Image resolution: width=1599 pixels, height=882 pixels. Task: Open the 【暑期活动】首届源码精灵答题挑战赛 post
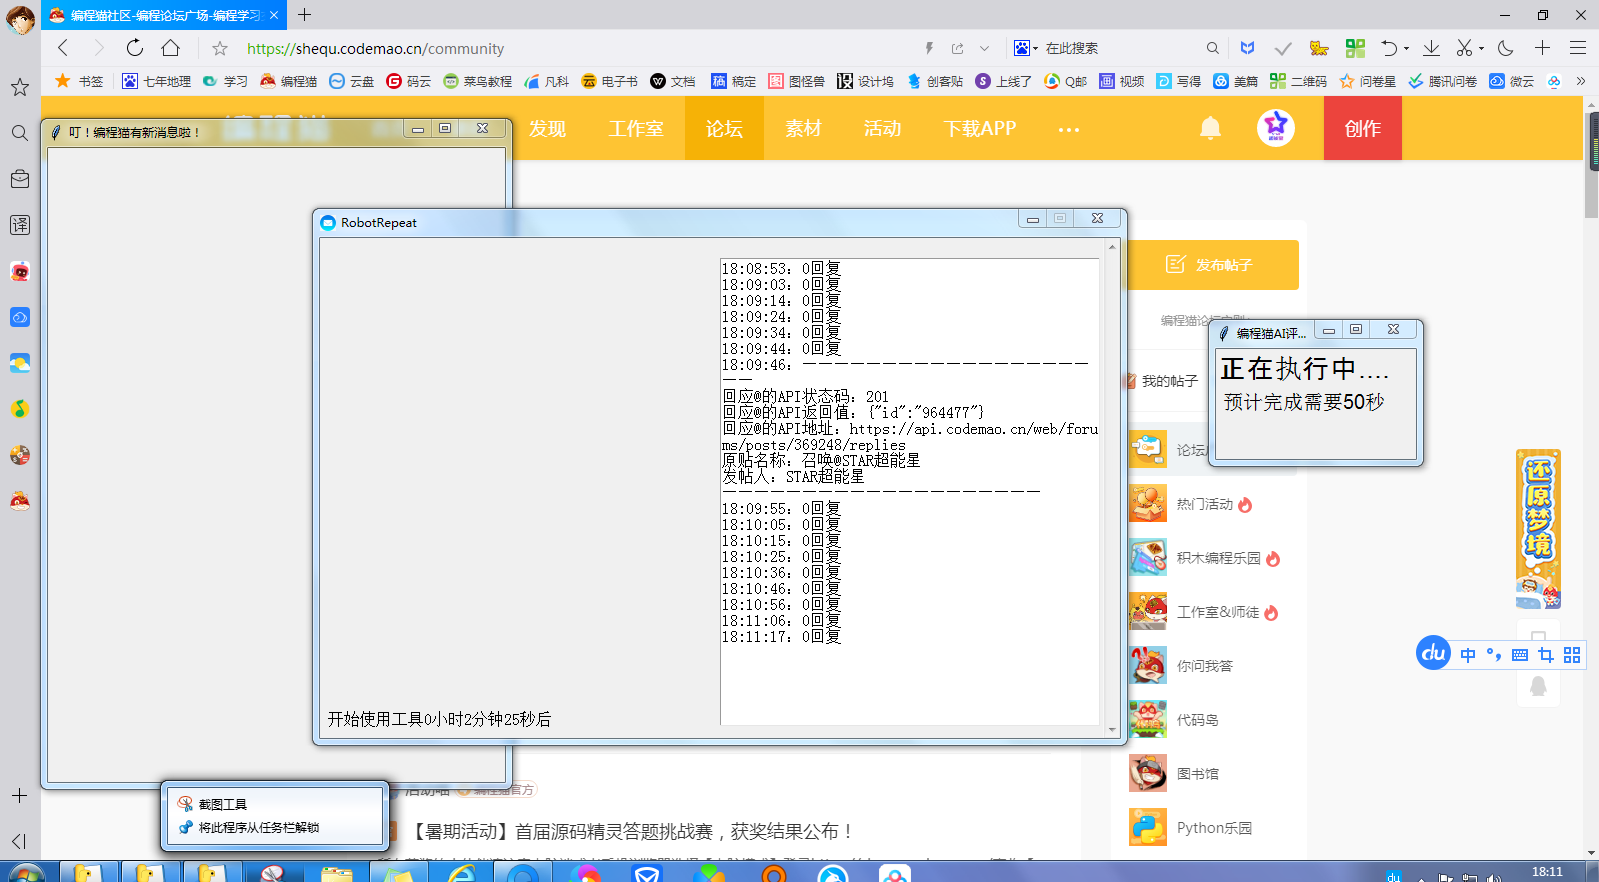[634, 832]
